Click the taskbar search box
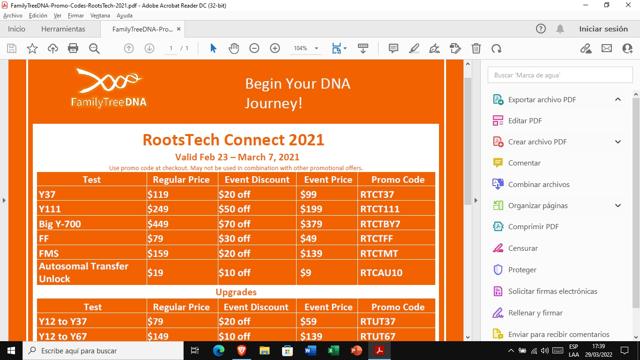The image size is (640, 360). point(103,351)
